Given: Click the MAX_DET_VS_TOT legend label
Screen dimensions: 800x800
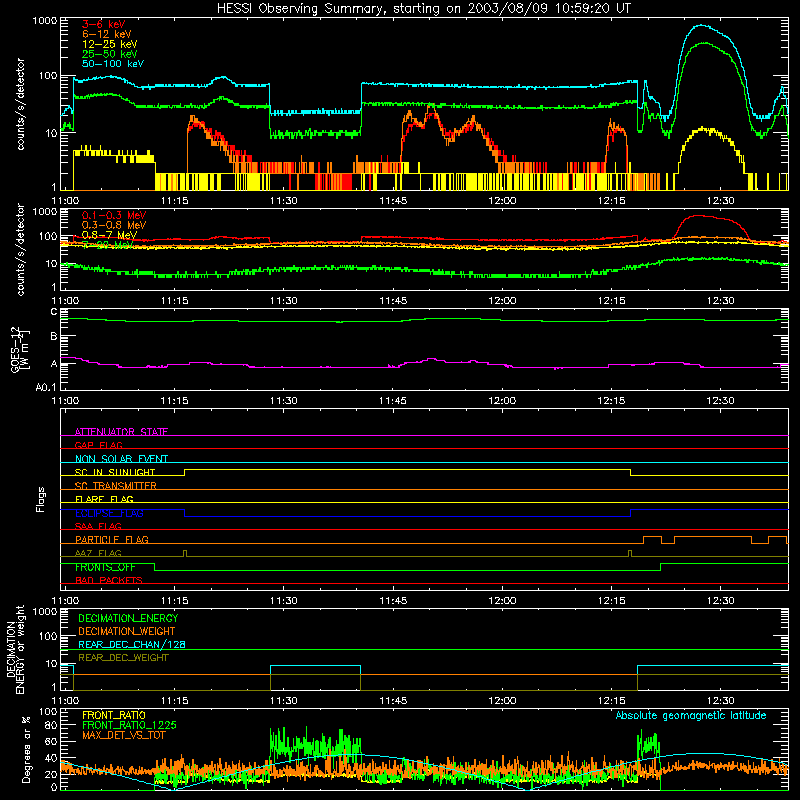Looking at the screenshot, I should (x=123, y=735).
